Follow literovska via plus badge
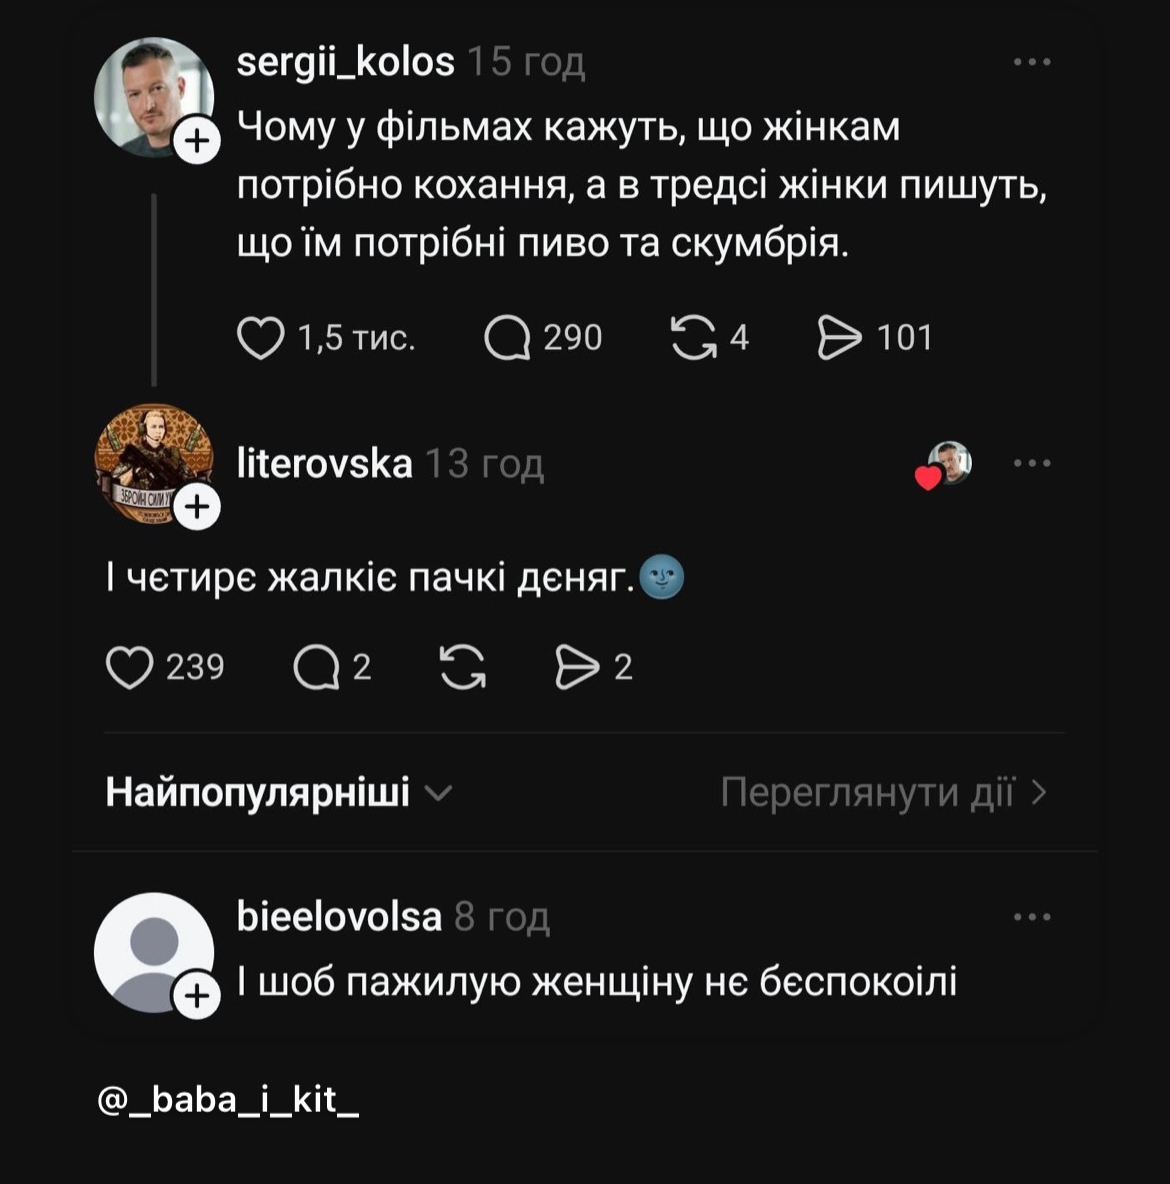This screenshot has width=1170, height=1184. (197, 507)
